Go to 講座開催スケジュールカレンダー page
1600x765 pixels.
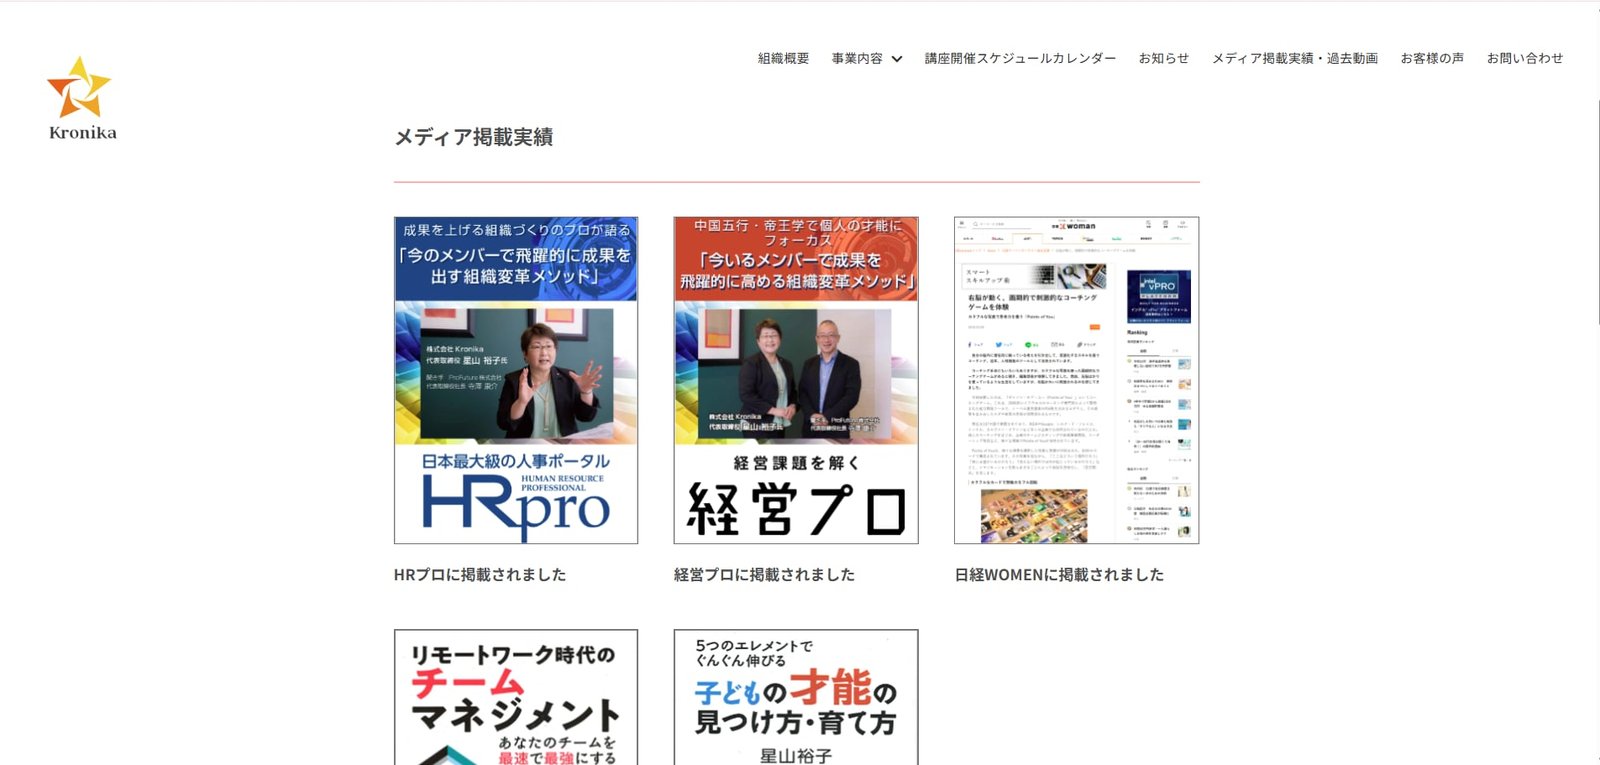coord(1020,59)
